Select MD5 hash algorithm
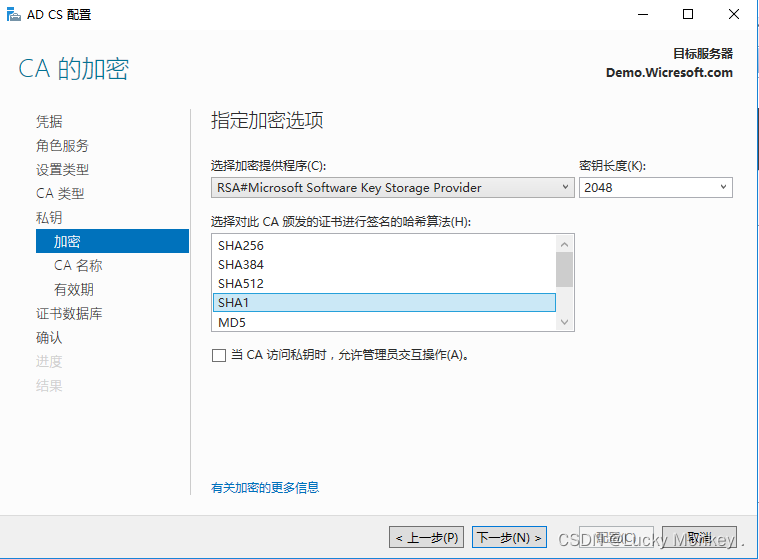The image size is (759, 559). [x=384, y=322]
